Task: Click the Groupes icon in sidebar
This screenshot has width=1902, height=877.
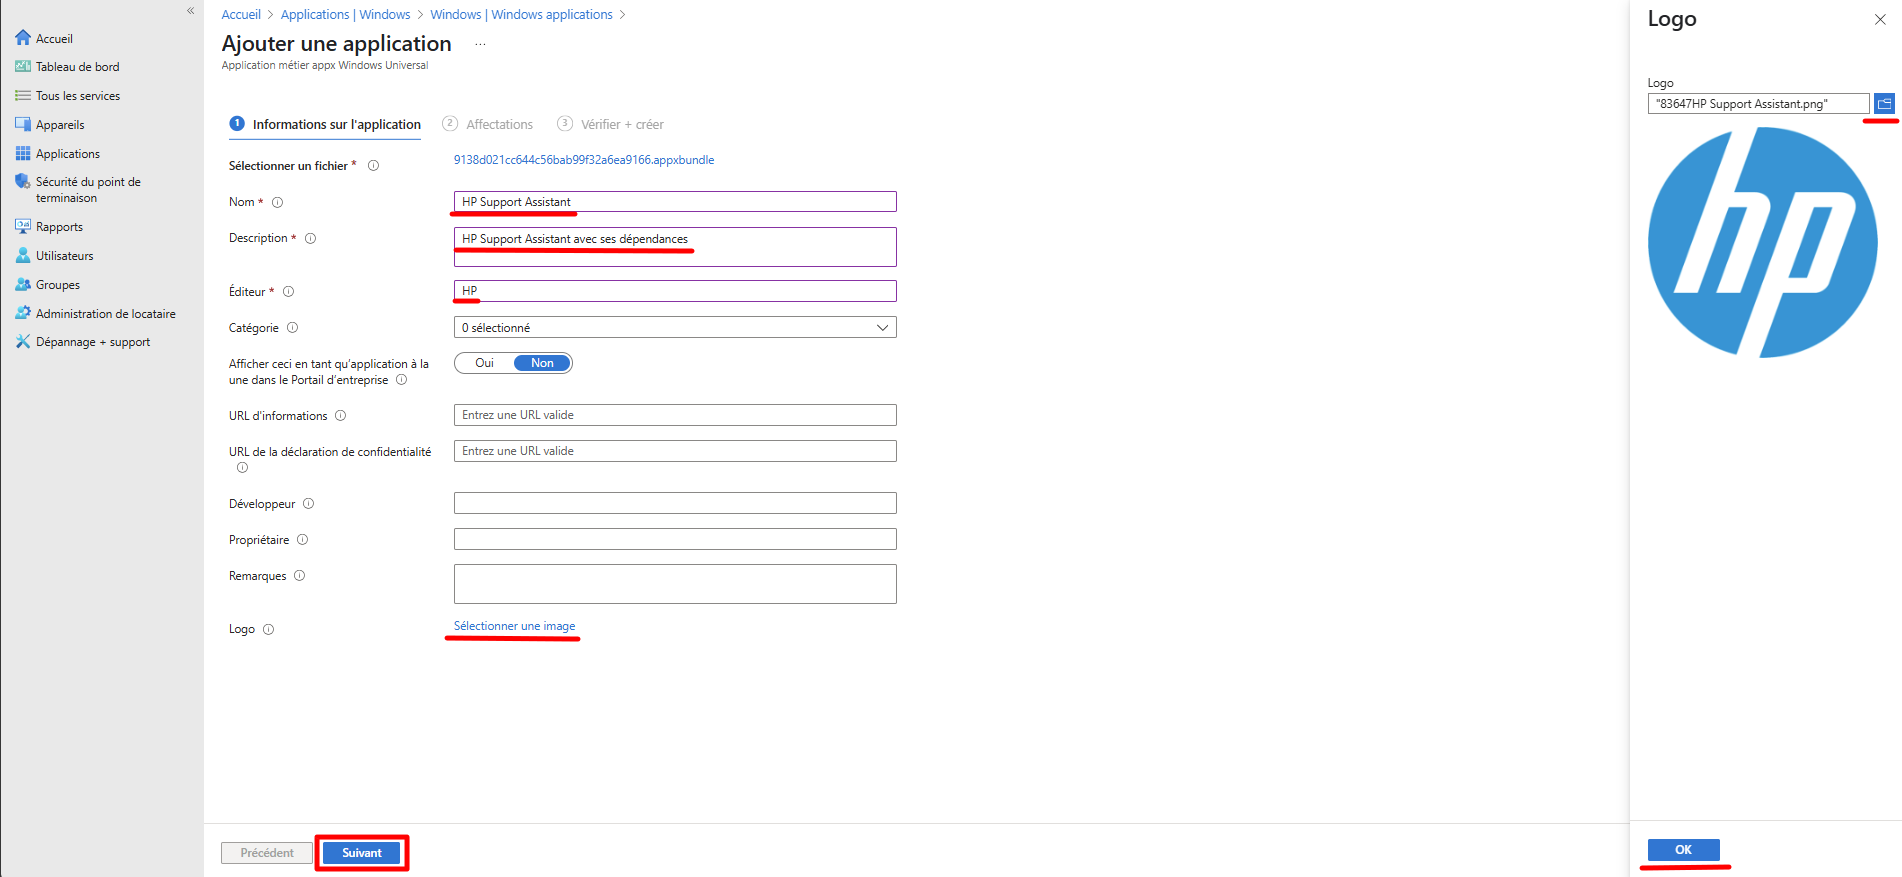Action: pos(23,285)
